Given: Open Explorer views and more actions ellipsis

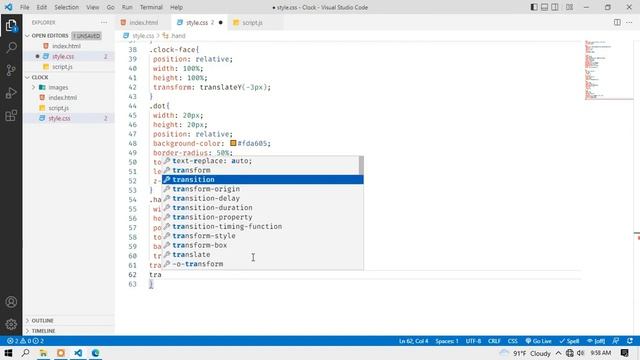Looking at the screenshot, I should (x=104, y=22).
